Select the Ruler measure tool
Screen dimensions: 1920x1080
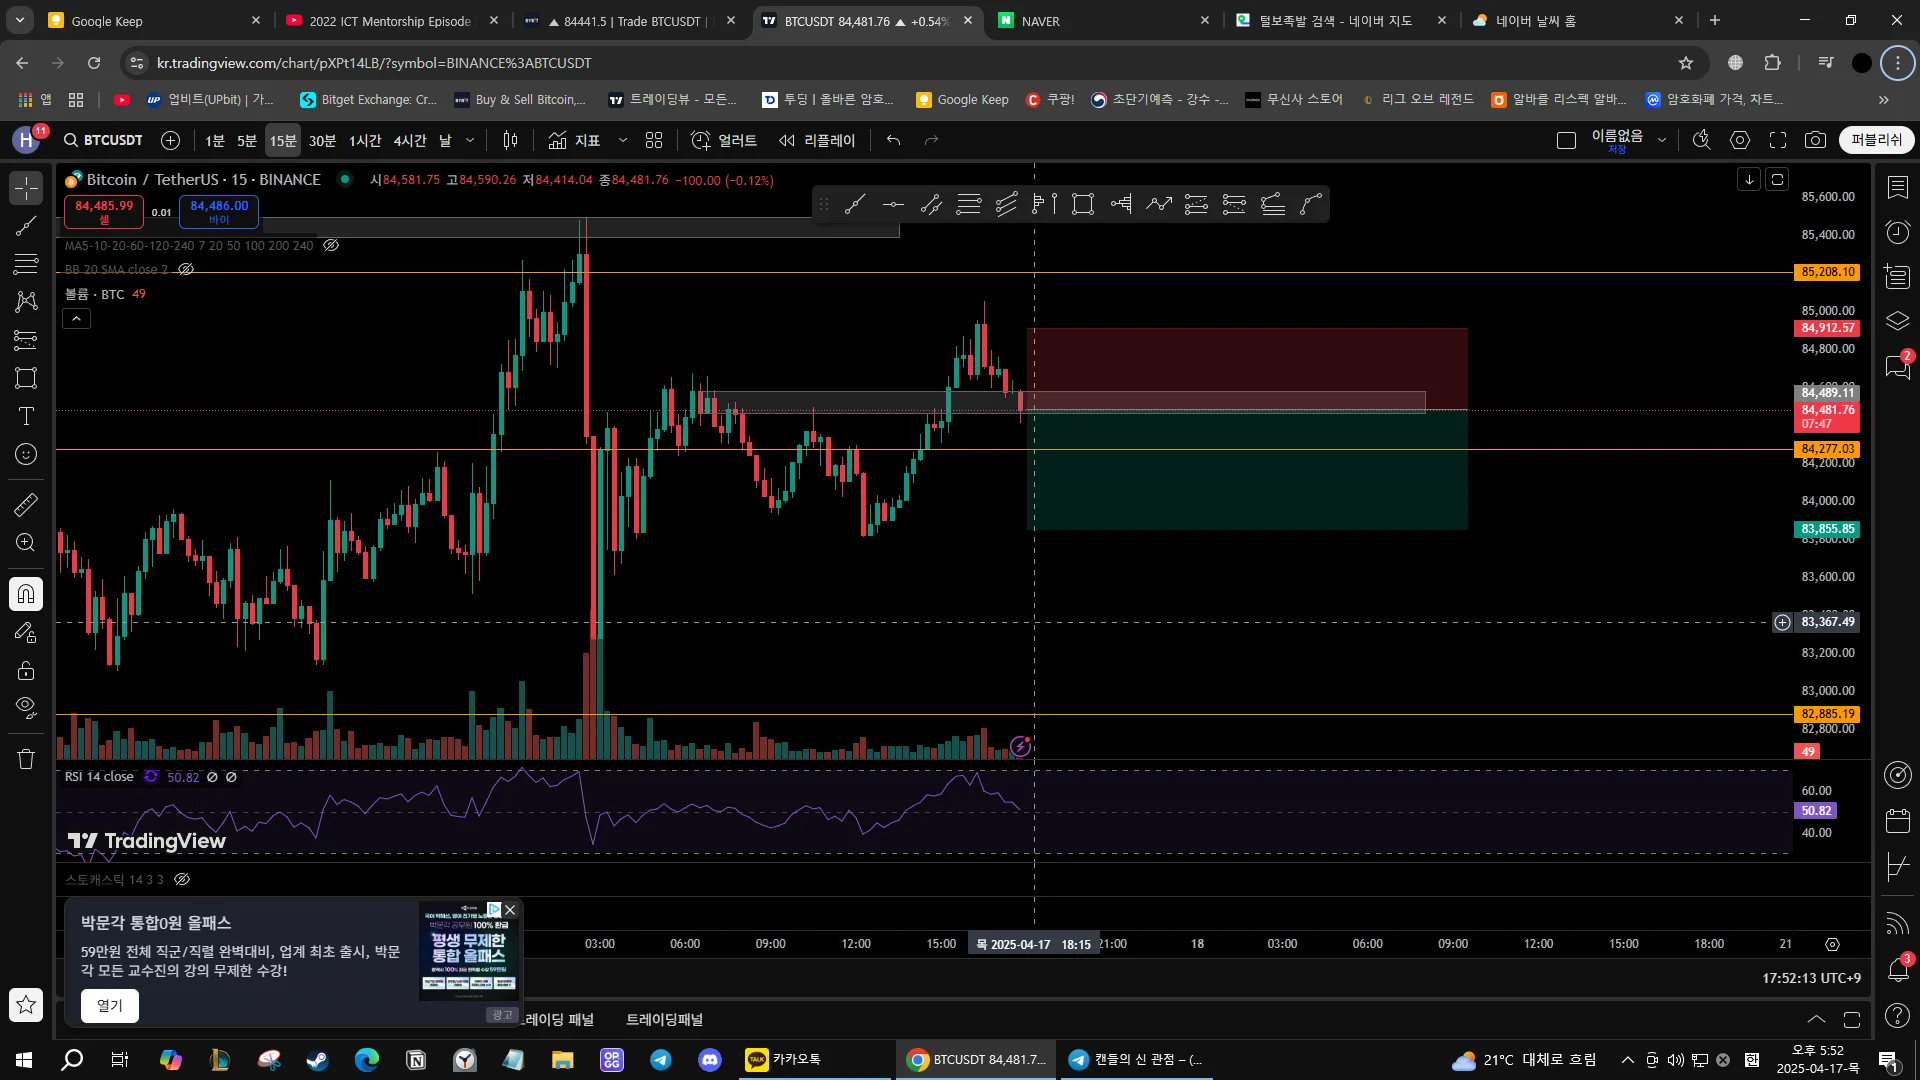tap(26, 505)
